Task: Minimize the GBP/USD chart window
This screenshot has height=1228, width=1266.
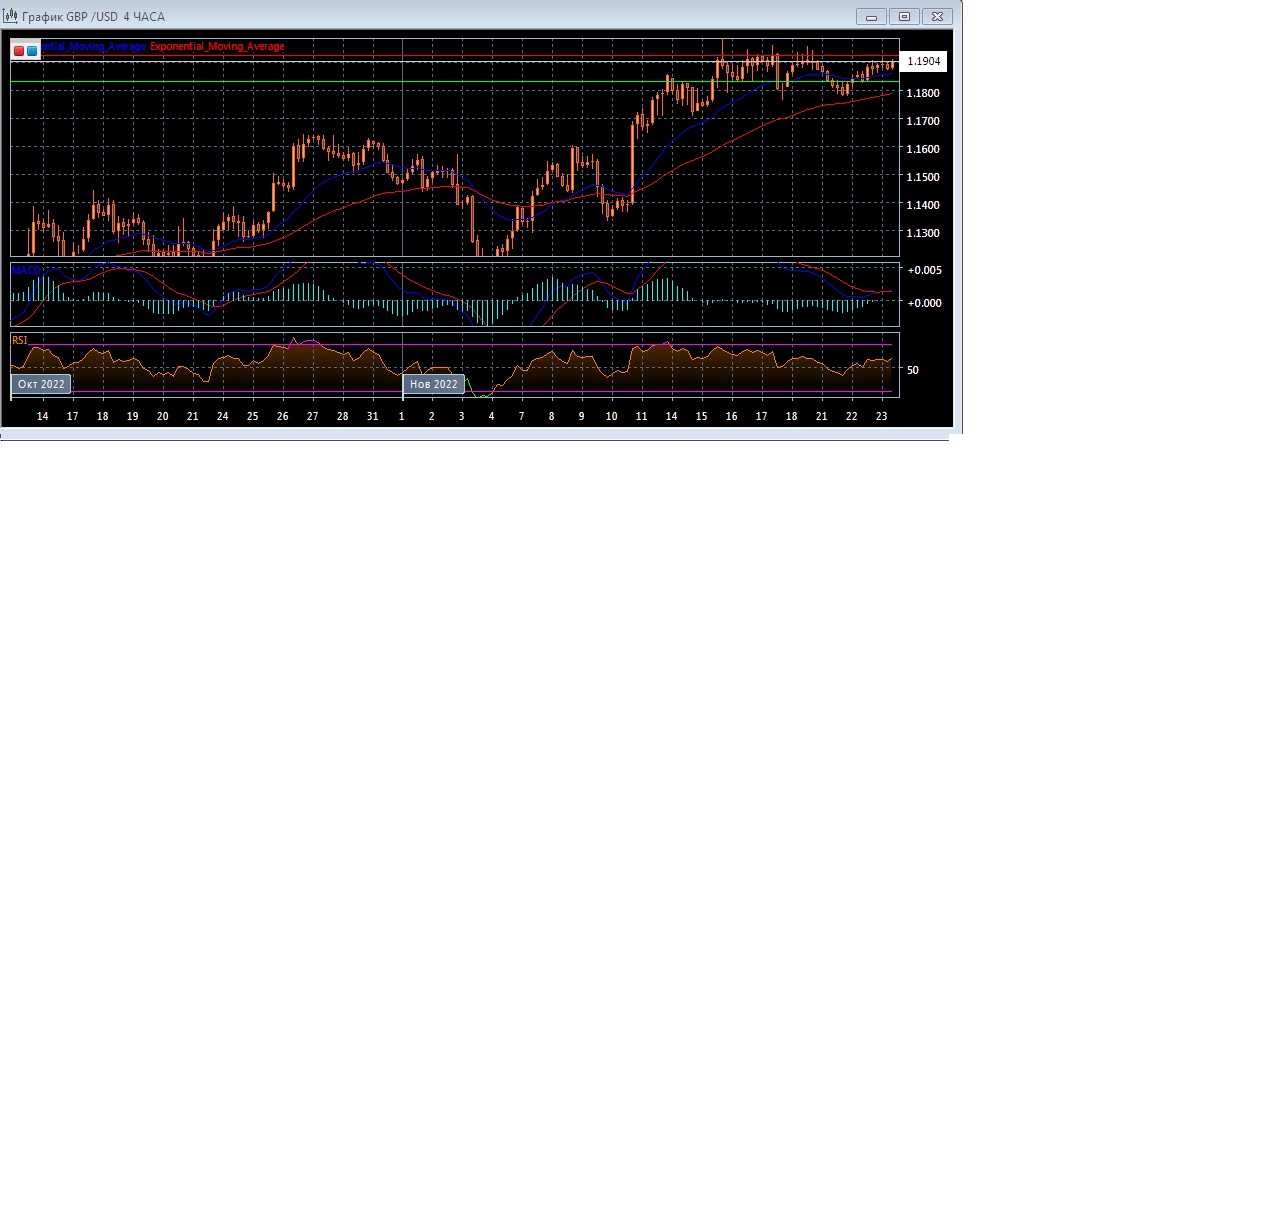Action: [871, 17]
